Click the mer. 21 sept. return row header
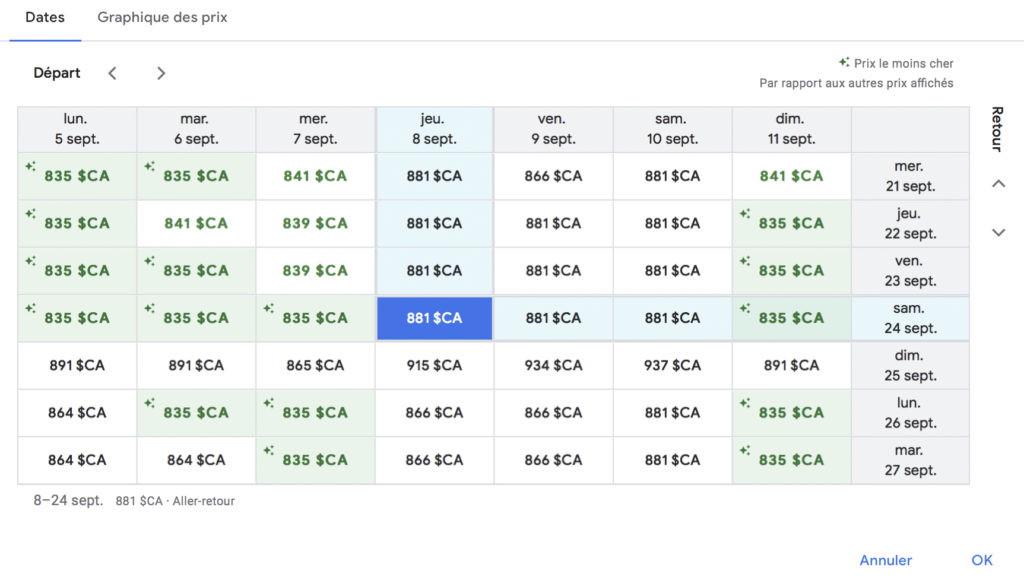The image size is (1024, 580). pos(910,176)
